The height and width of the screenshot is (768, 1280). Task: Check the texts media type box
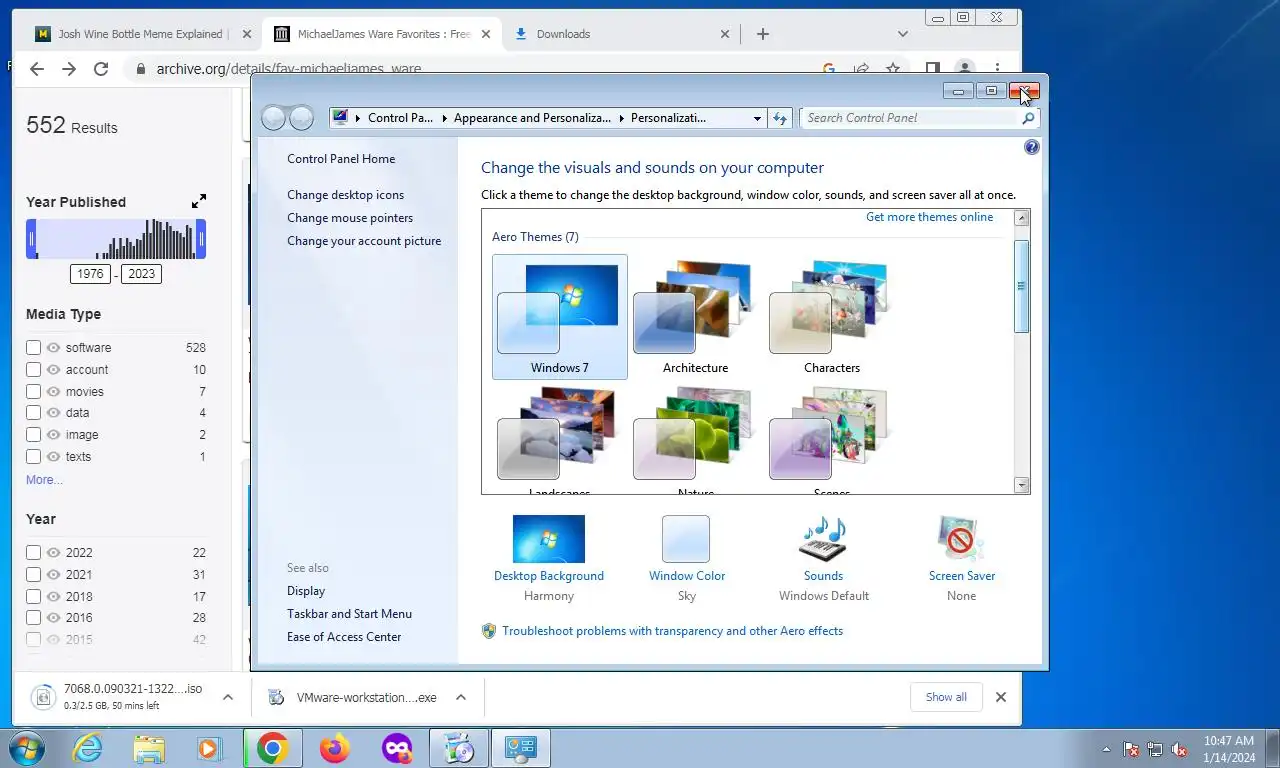[x=33, y=457]
